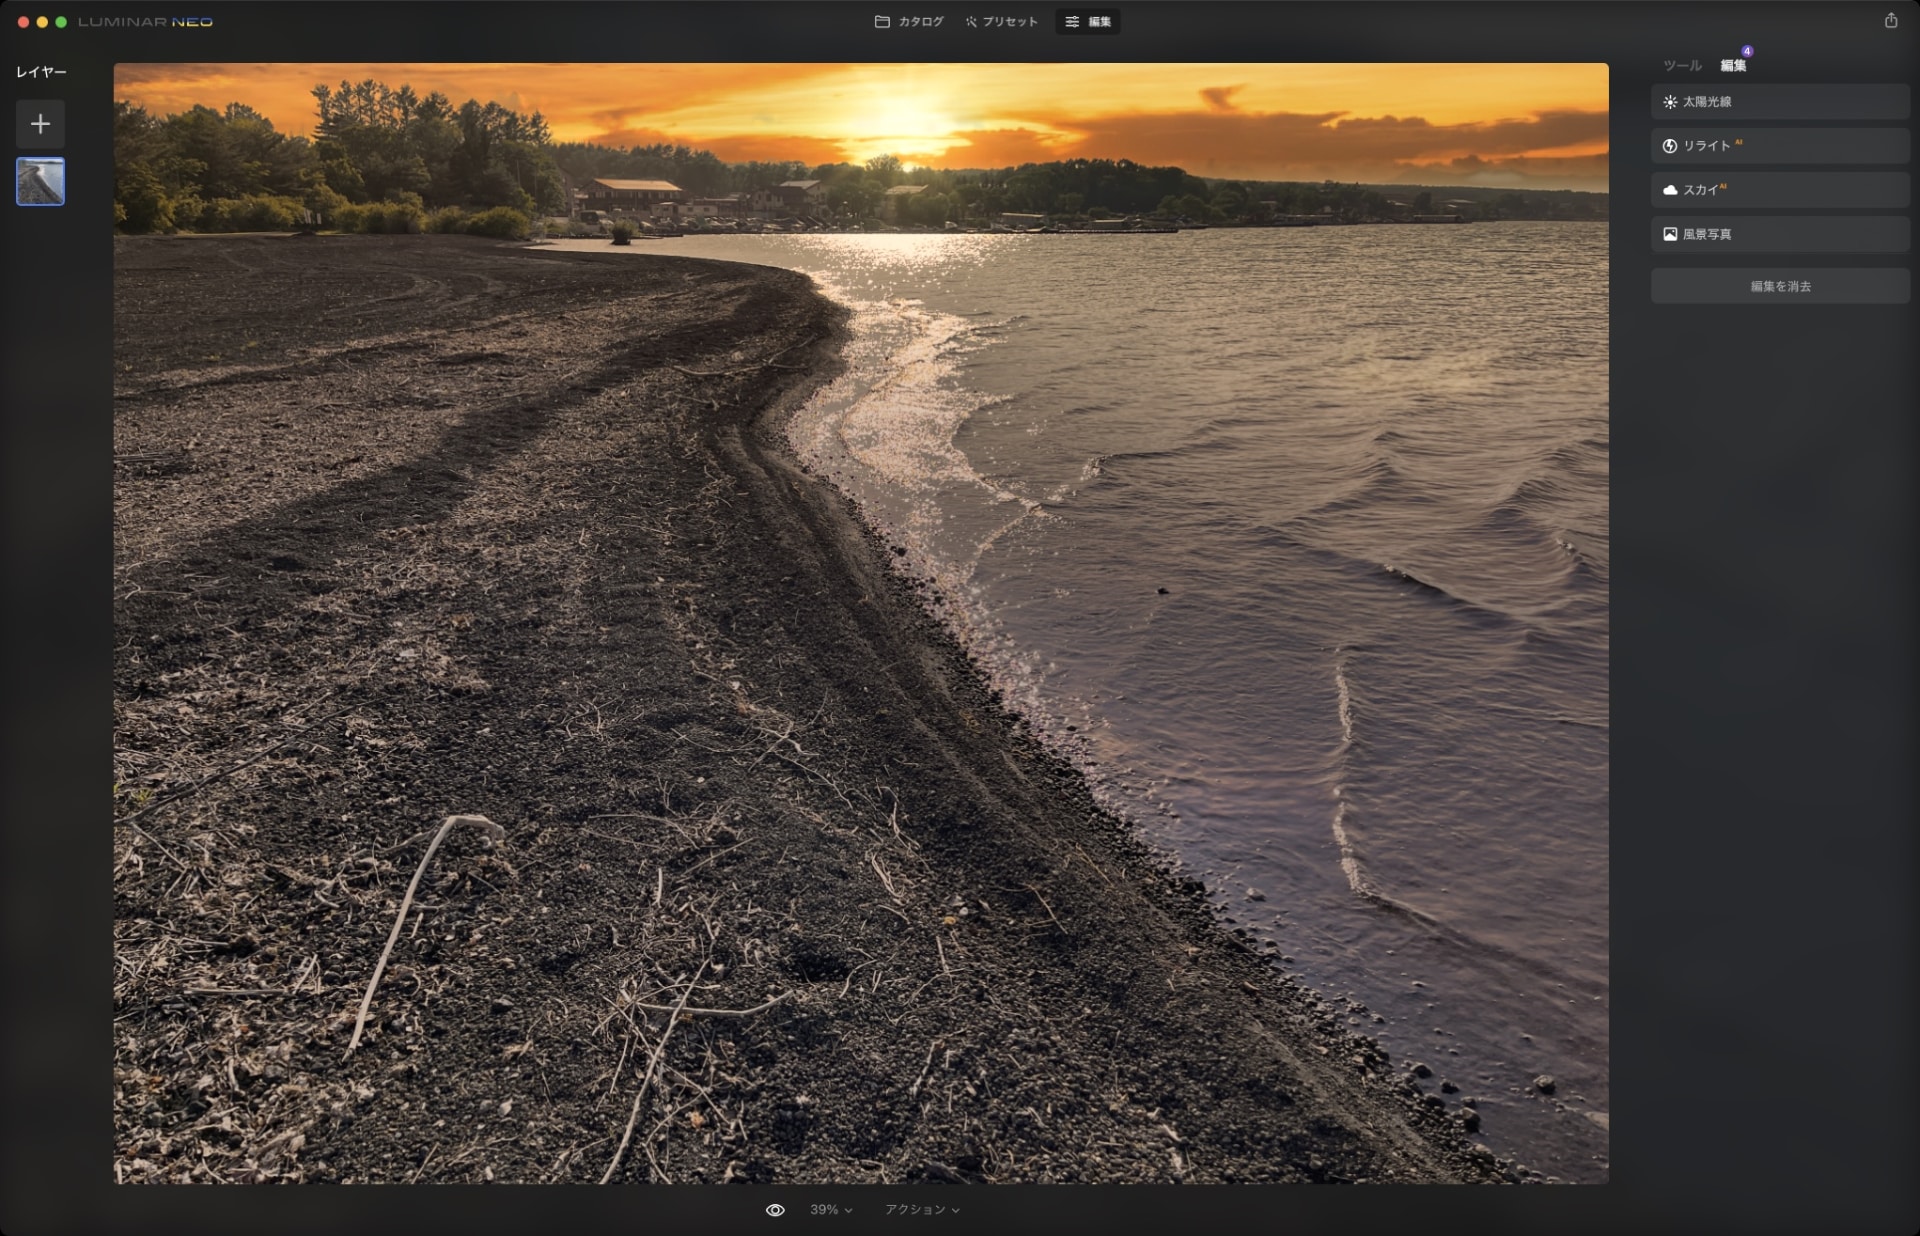This screenshot has width=1920, height=1236.
Task: Minimize window with yellow button
Action: pyautogui.click(x=42, y=21)
